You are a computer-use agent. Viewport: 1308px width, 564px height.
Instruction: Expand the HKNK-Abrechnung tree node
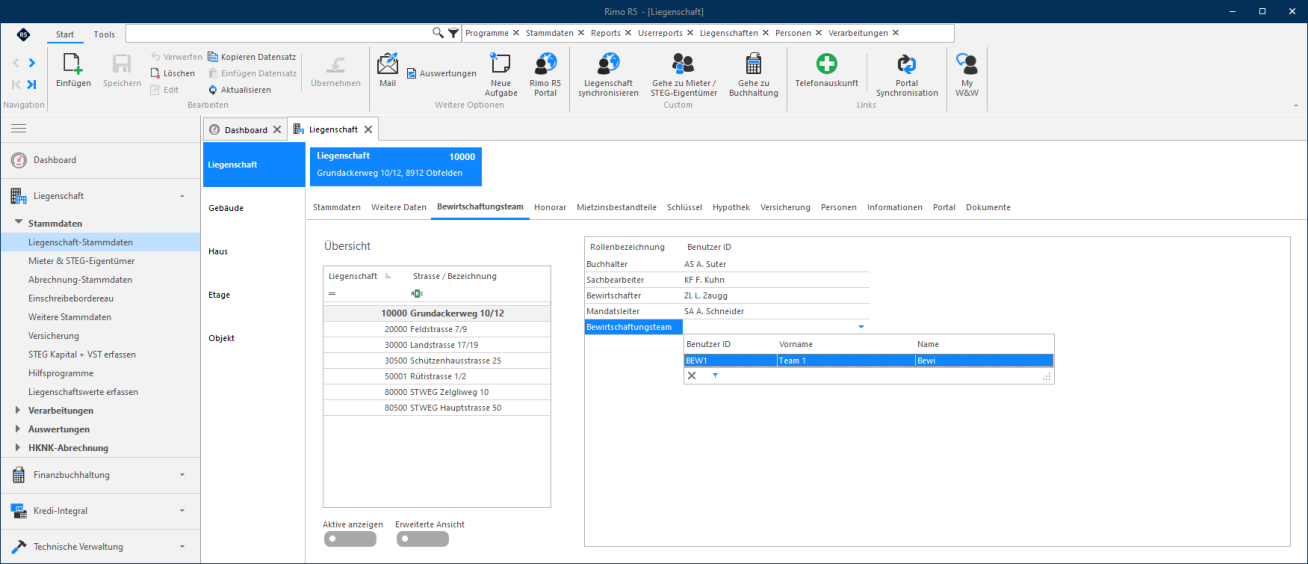[x=18, y=448]
